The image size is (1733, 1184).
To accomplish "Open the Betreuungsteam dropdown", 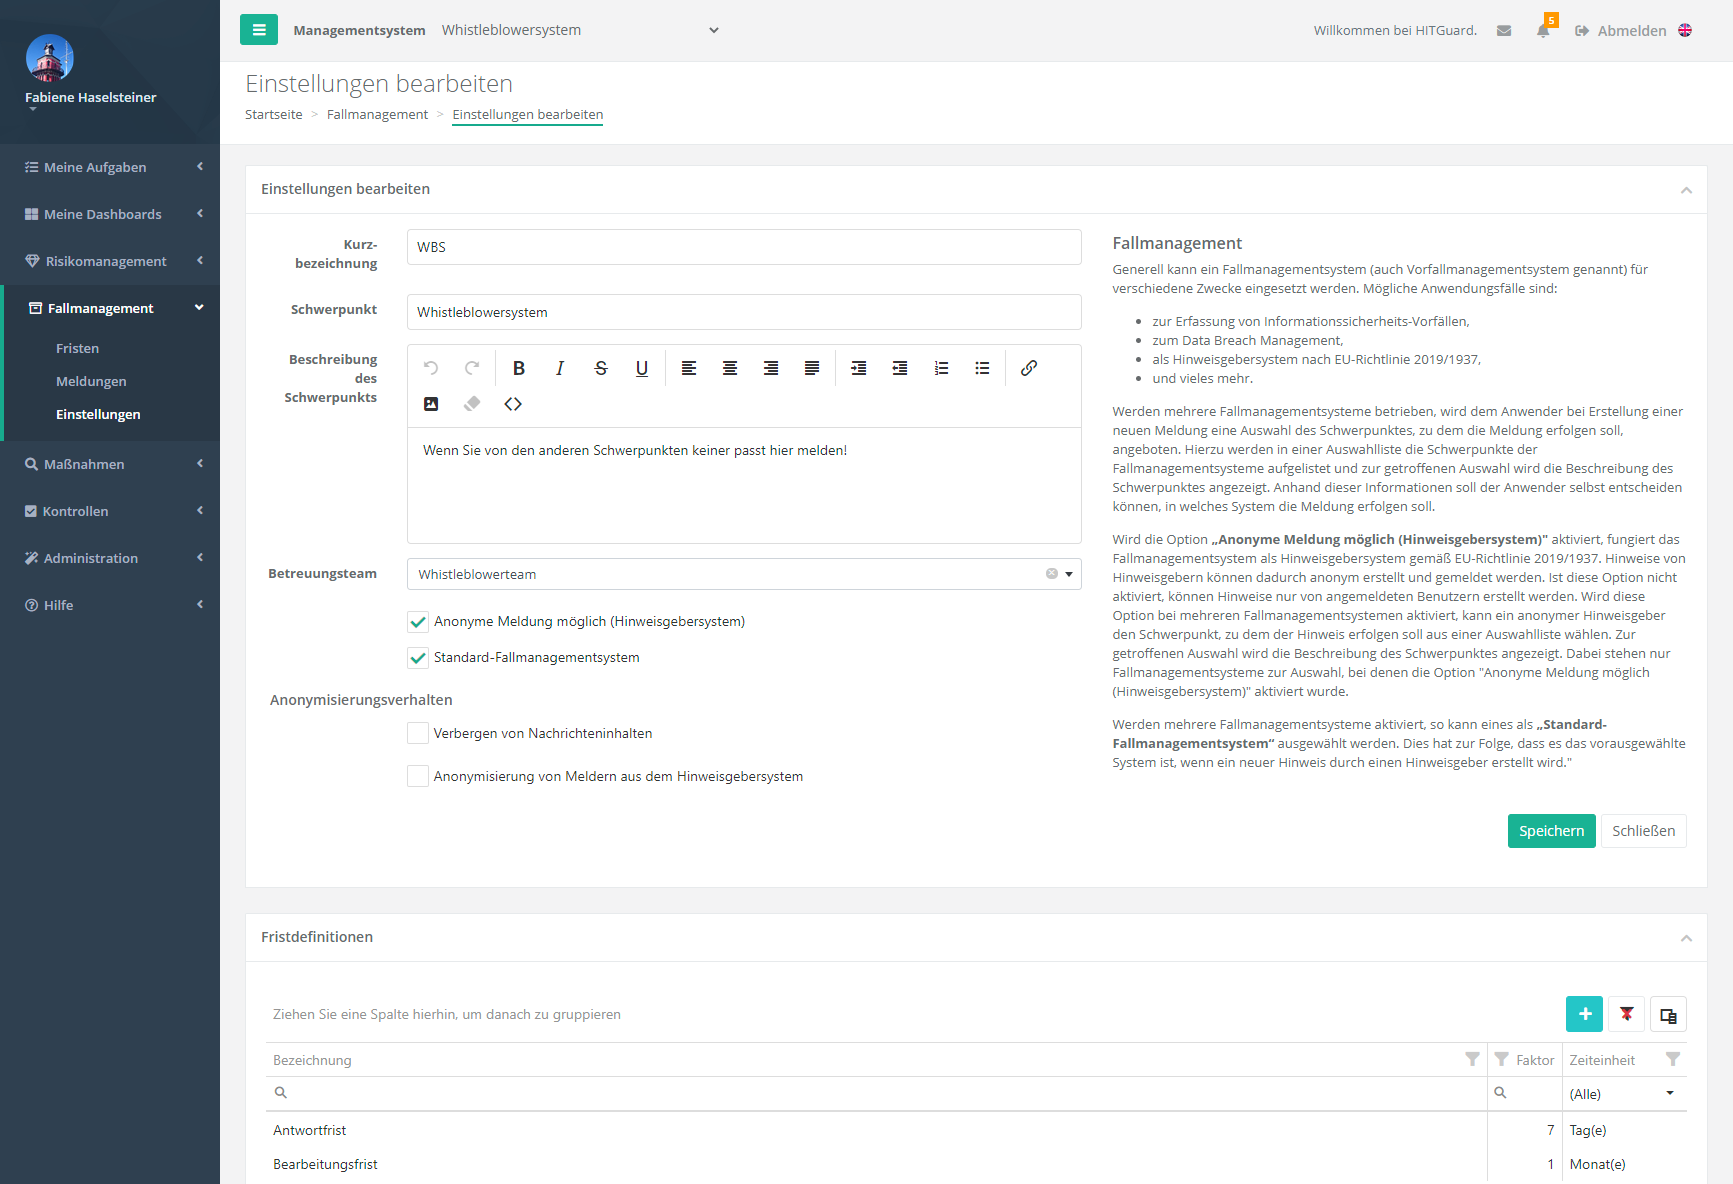I will pos(1069,574).
